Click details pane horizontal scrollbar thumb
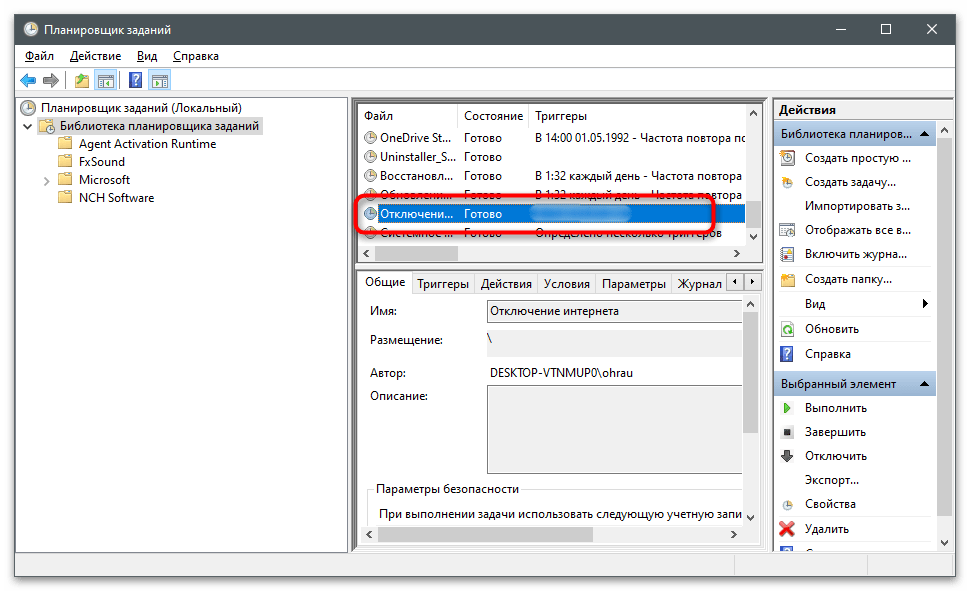 [x=485, y=534]
